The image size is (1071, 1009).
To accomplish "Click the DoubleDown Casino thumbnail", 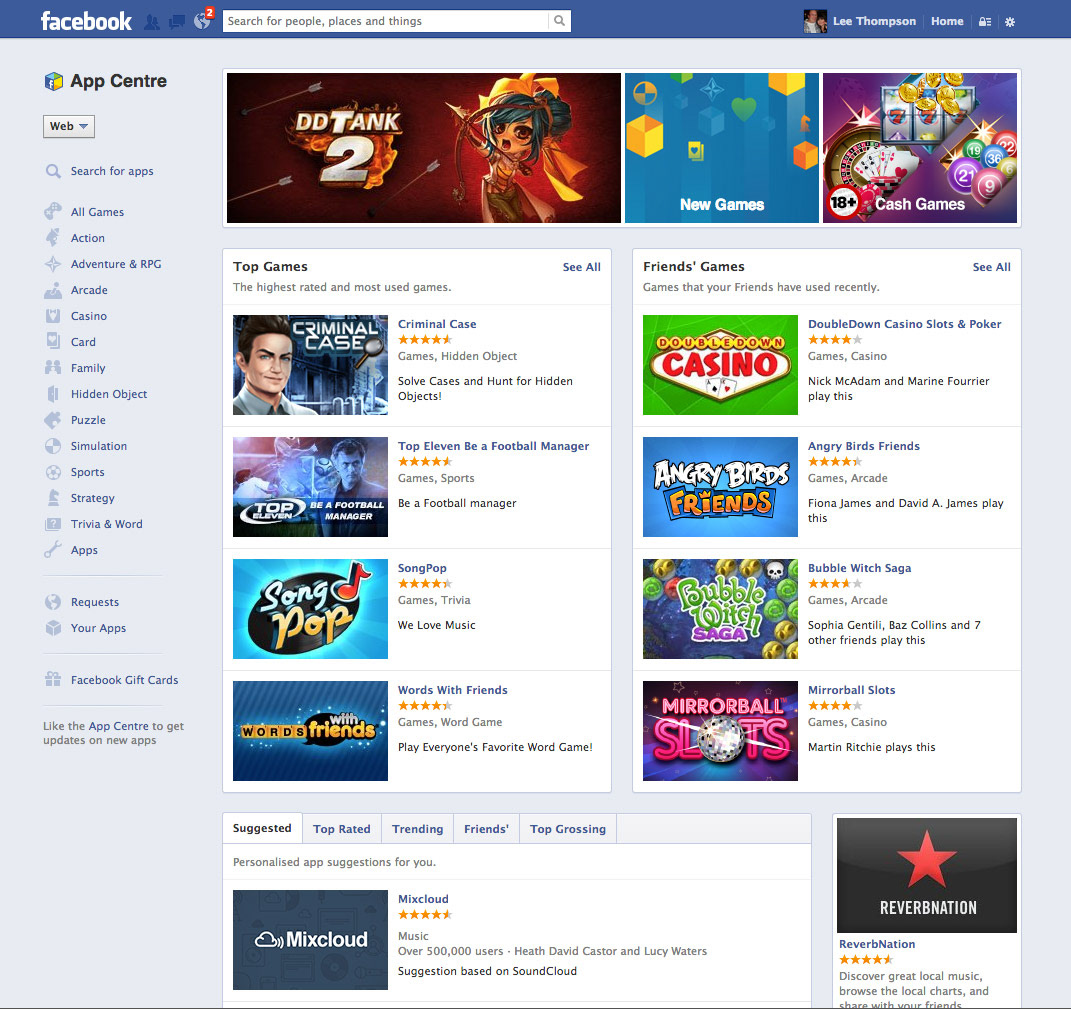I will [720, 365].
